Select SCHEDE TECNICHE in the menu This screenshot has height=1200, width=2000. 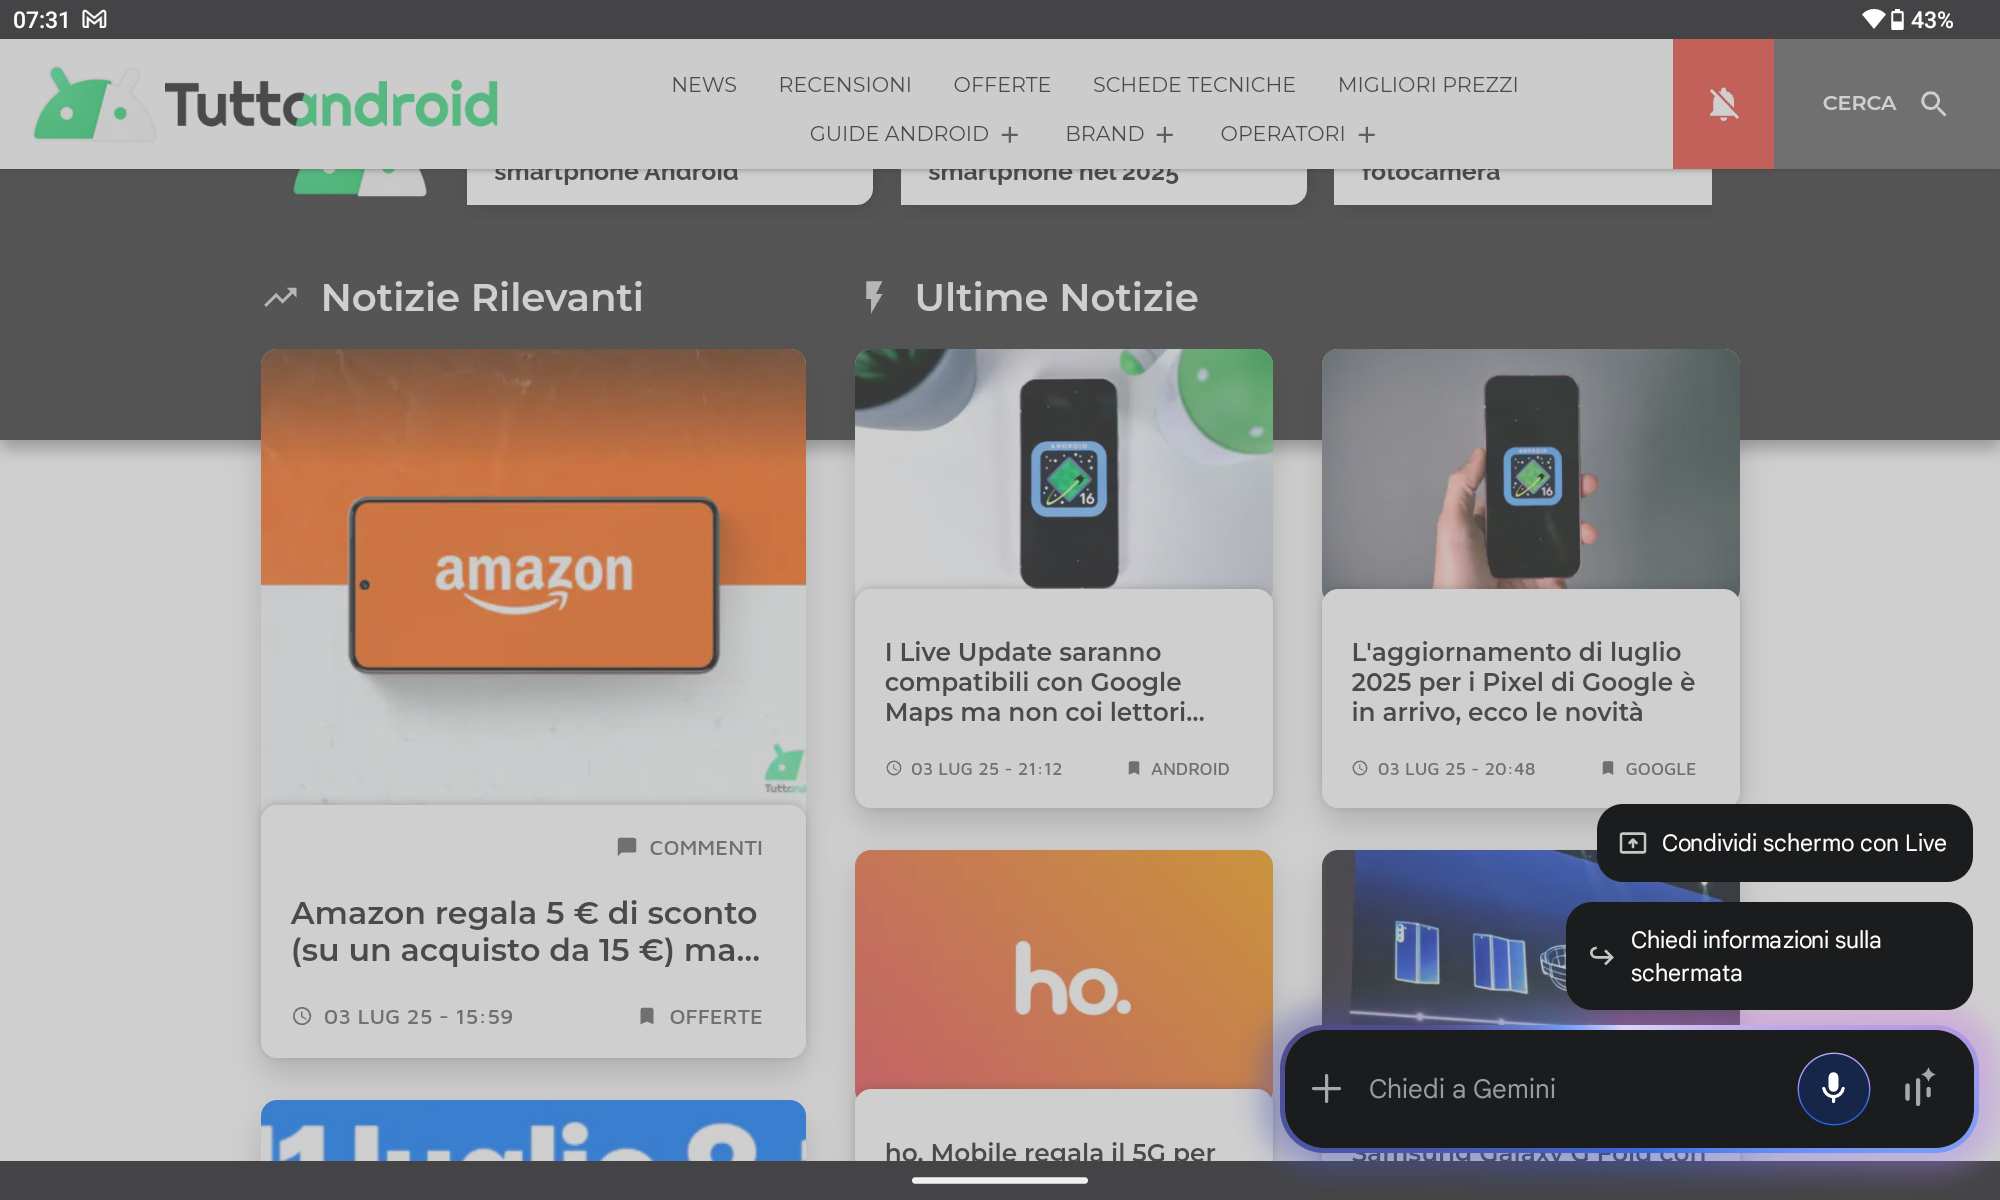pyautogui.click(x=1194, y=85)
